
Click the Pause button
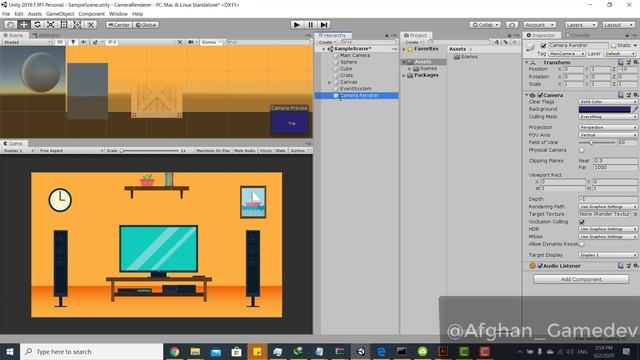310,24
